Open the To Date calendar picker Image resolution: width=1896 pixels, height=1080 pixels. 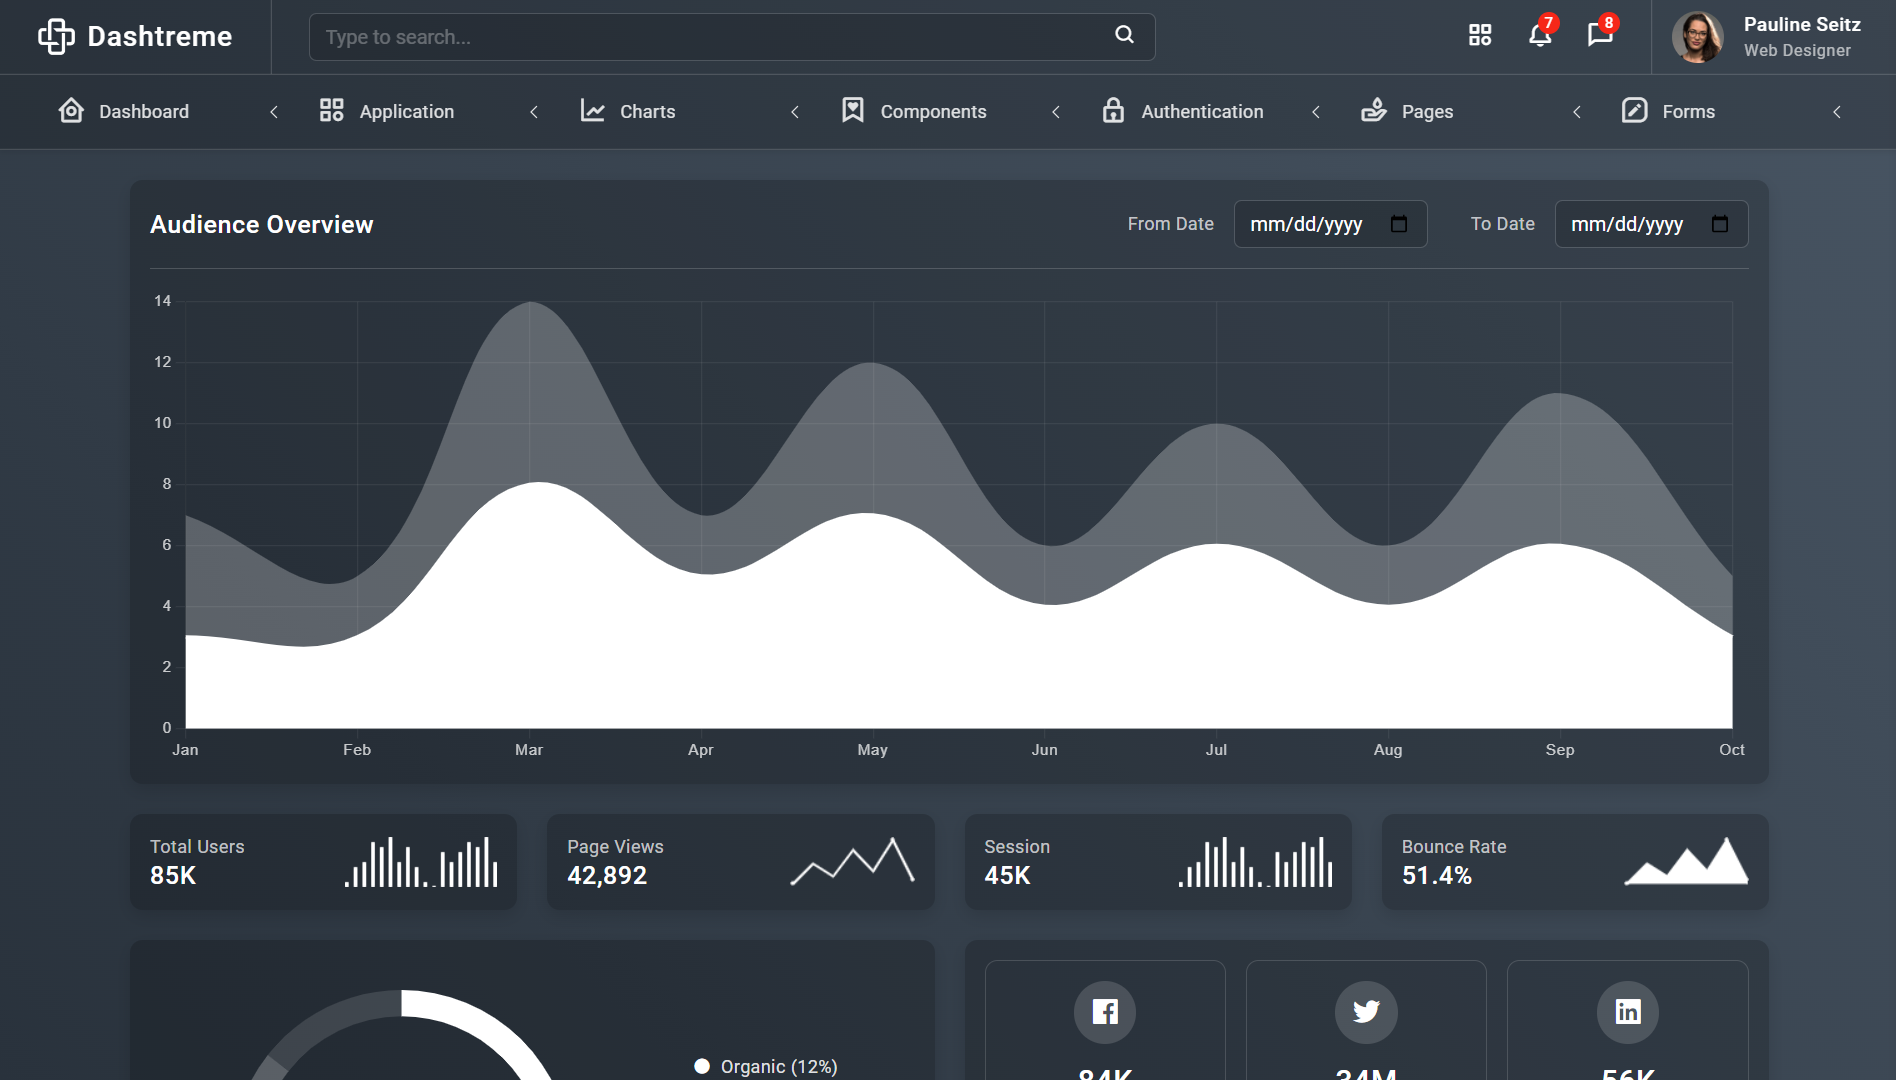(x=1720, y=224)
